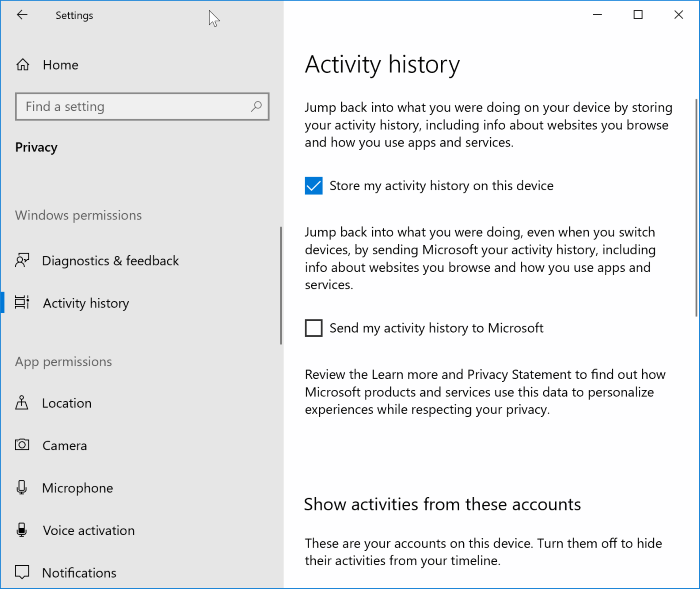The width and height of the screenshot is (700, 589).
Task: Click the back arrow icon
Action: tap(22, 15)
